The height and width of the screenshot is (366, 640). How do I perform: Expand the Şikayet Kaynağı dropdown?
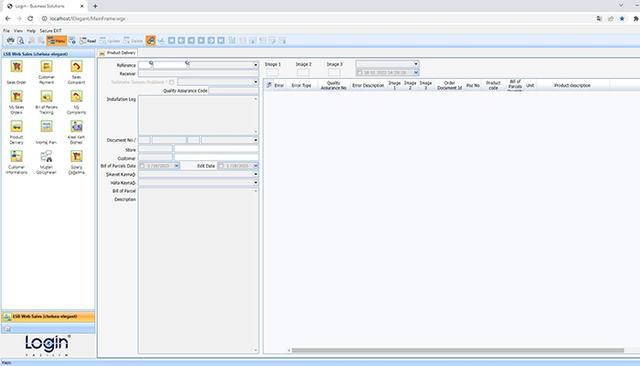pos(256,174)
